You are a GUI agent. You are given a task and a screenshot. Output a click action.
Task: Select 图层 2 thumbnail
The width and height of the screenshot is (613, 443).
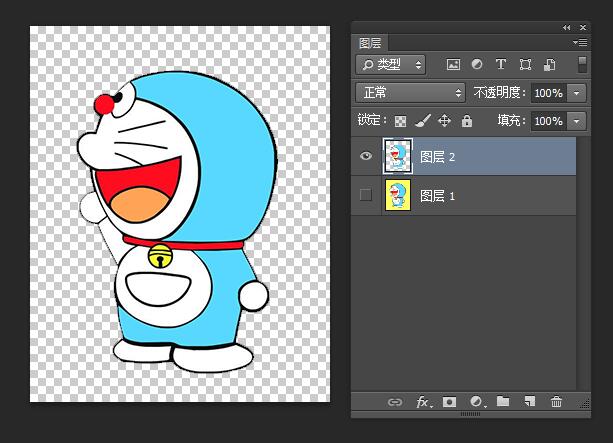coord(398,156)
